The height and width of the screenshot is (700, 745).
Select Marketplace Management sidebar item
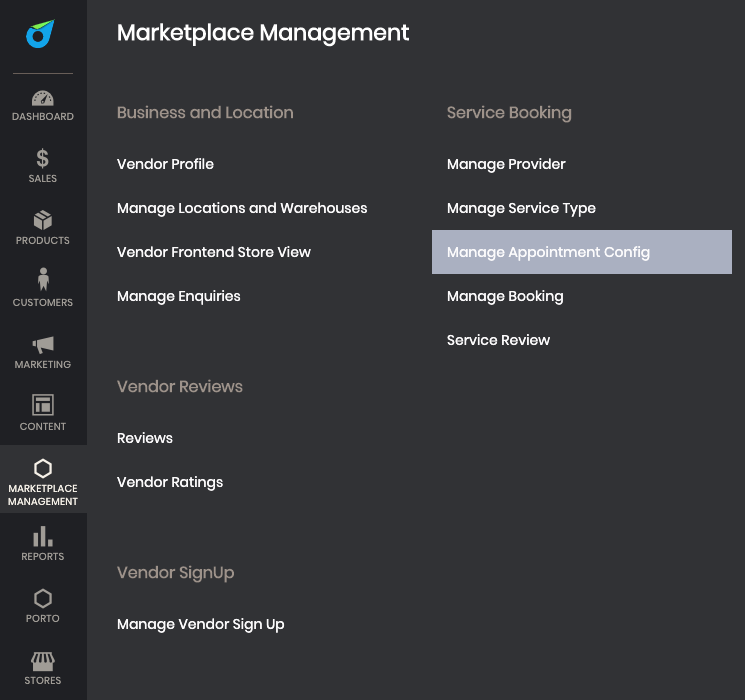[43, 479]
